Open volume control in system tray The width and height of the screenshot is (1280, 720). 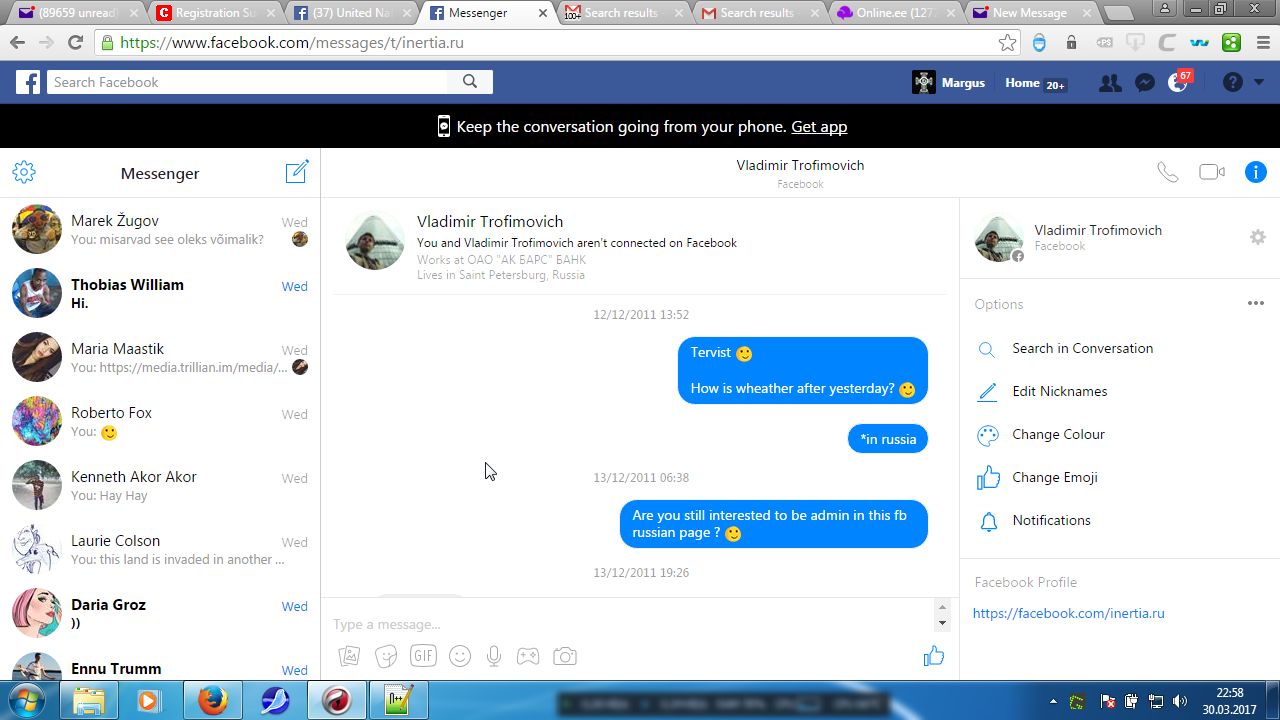(x=1180, y=701)
